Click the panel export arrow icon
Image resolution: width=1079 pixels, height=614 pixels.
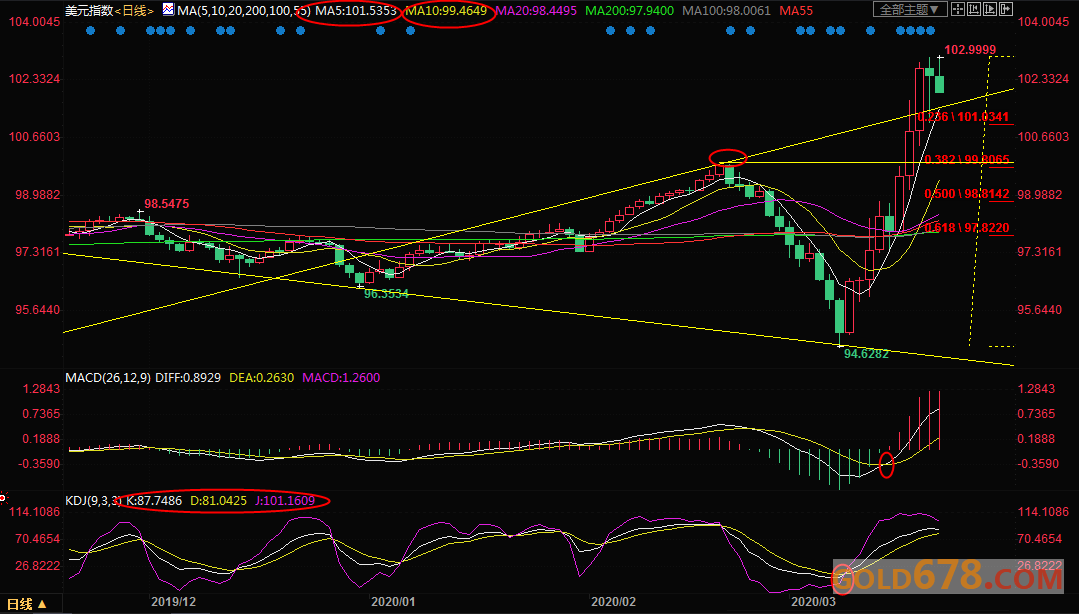coord(1006,9)
